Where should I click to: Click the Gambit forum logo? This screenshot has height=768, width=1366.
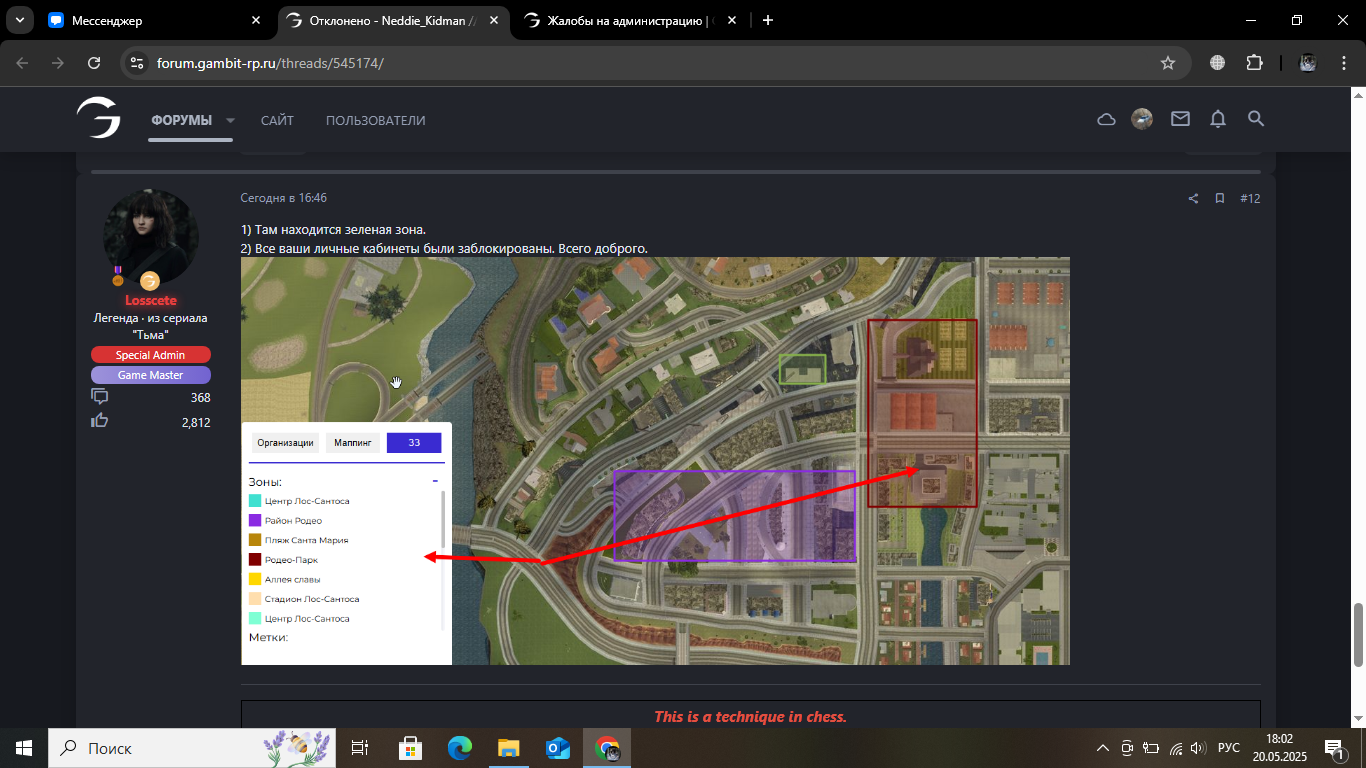point(99,119)
